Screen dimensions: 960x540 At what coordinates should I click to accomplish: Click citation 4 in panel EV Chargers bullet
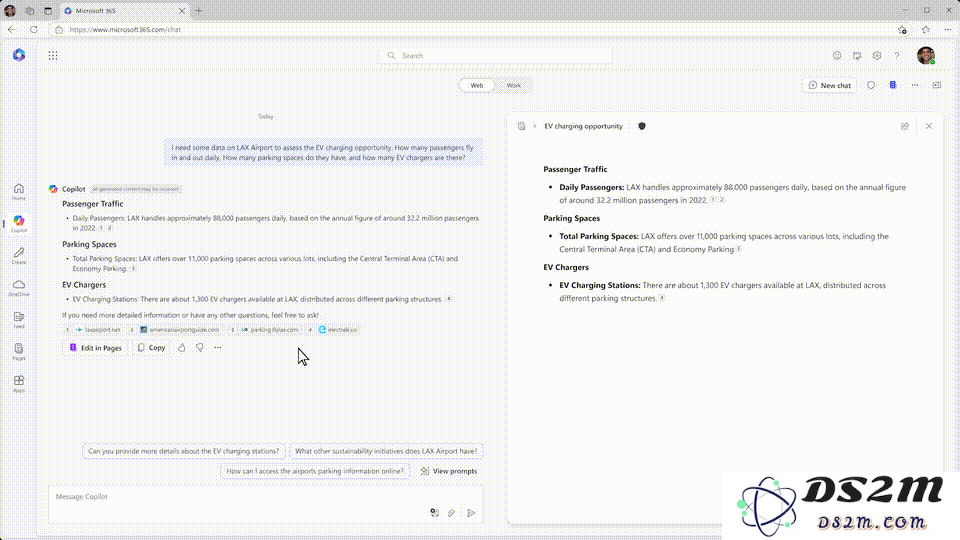[x=662, y=298]
